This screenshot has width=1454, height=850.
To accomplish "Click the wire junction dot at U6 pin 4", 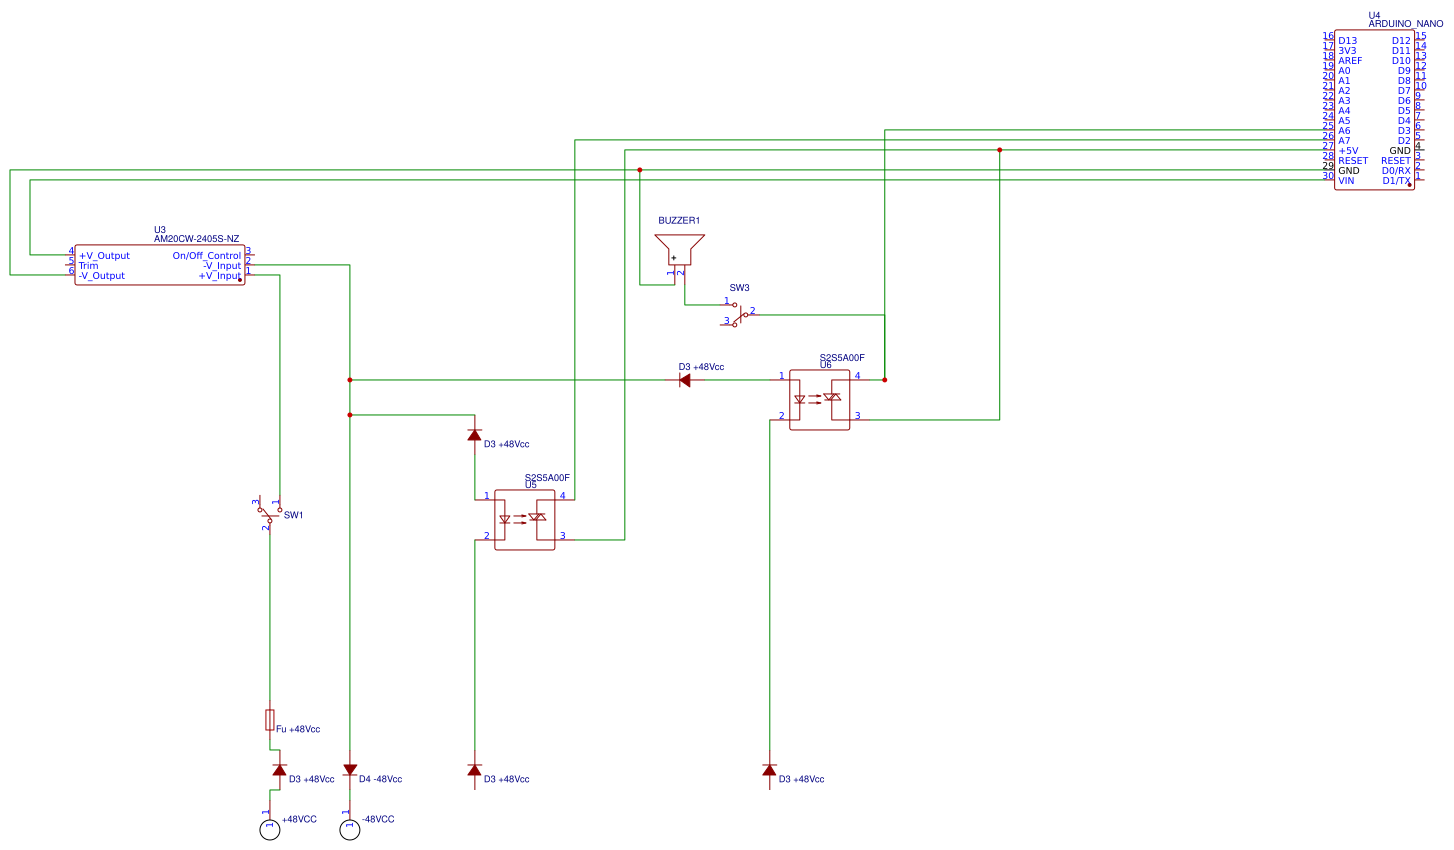I will (884, 380).
